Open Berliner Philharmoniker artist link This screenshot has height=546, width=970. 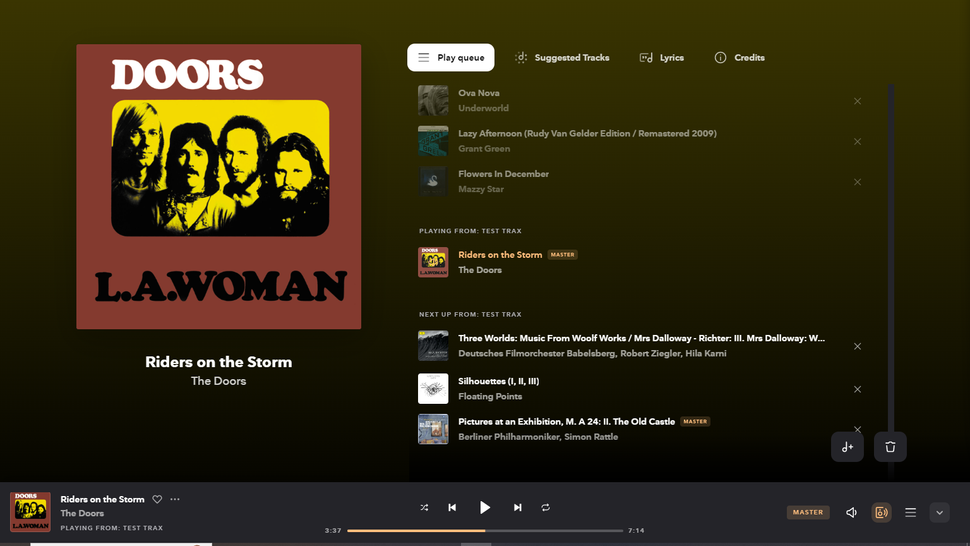pyautogui.click(x=509, y=437)
